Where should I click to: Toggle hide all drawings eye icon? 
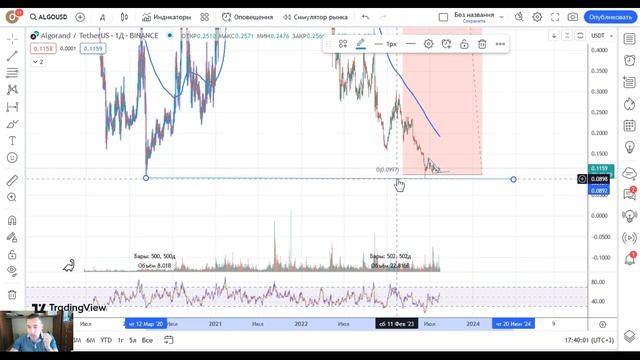[12, 271]
